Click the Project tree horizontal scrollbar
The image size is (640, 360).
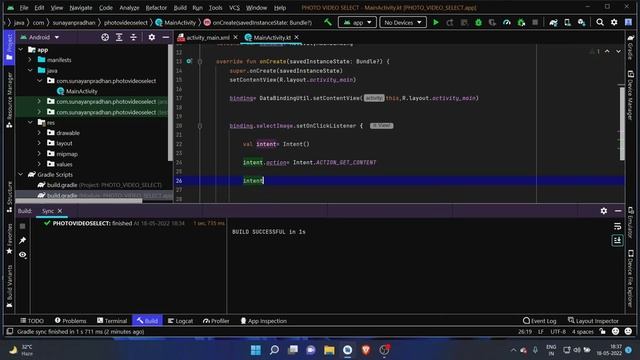tap(79, 200)
